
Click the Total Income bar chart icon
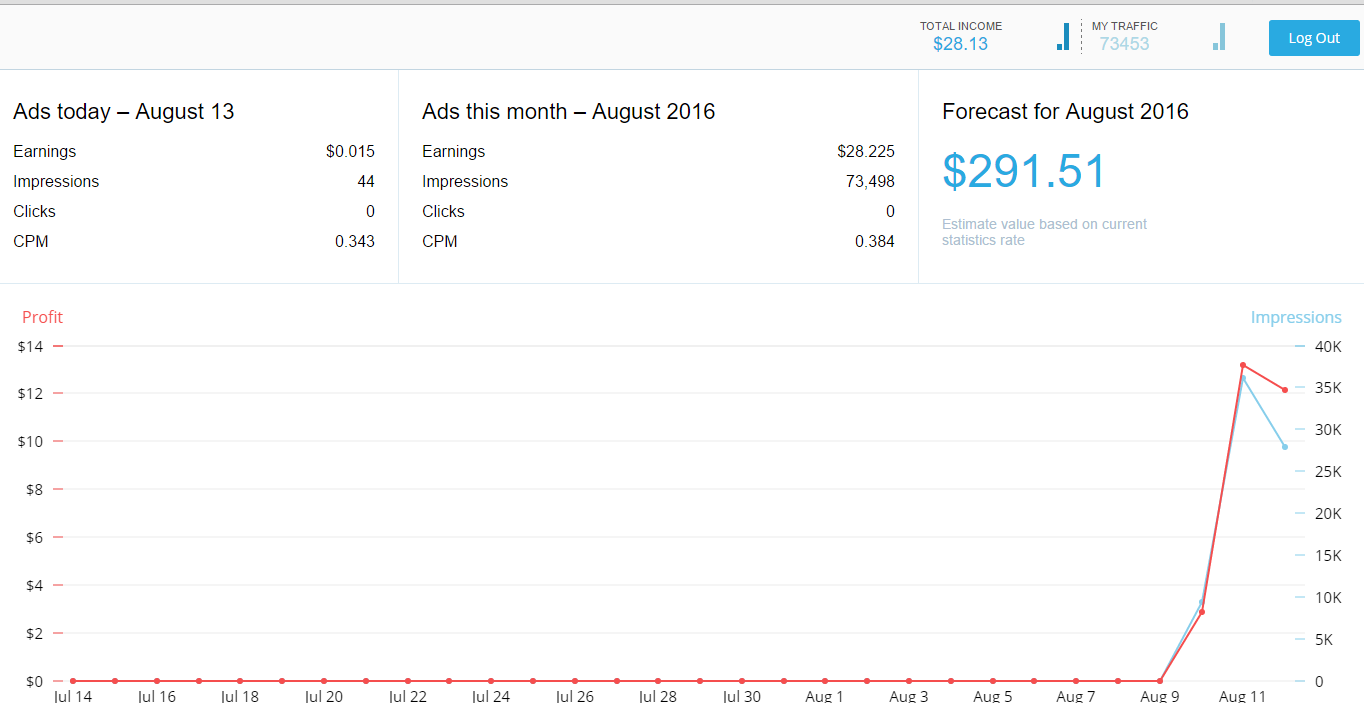tap(1063, 37)
